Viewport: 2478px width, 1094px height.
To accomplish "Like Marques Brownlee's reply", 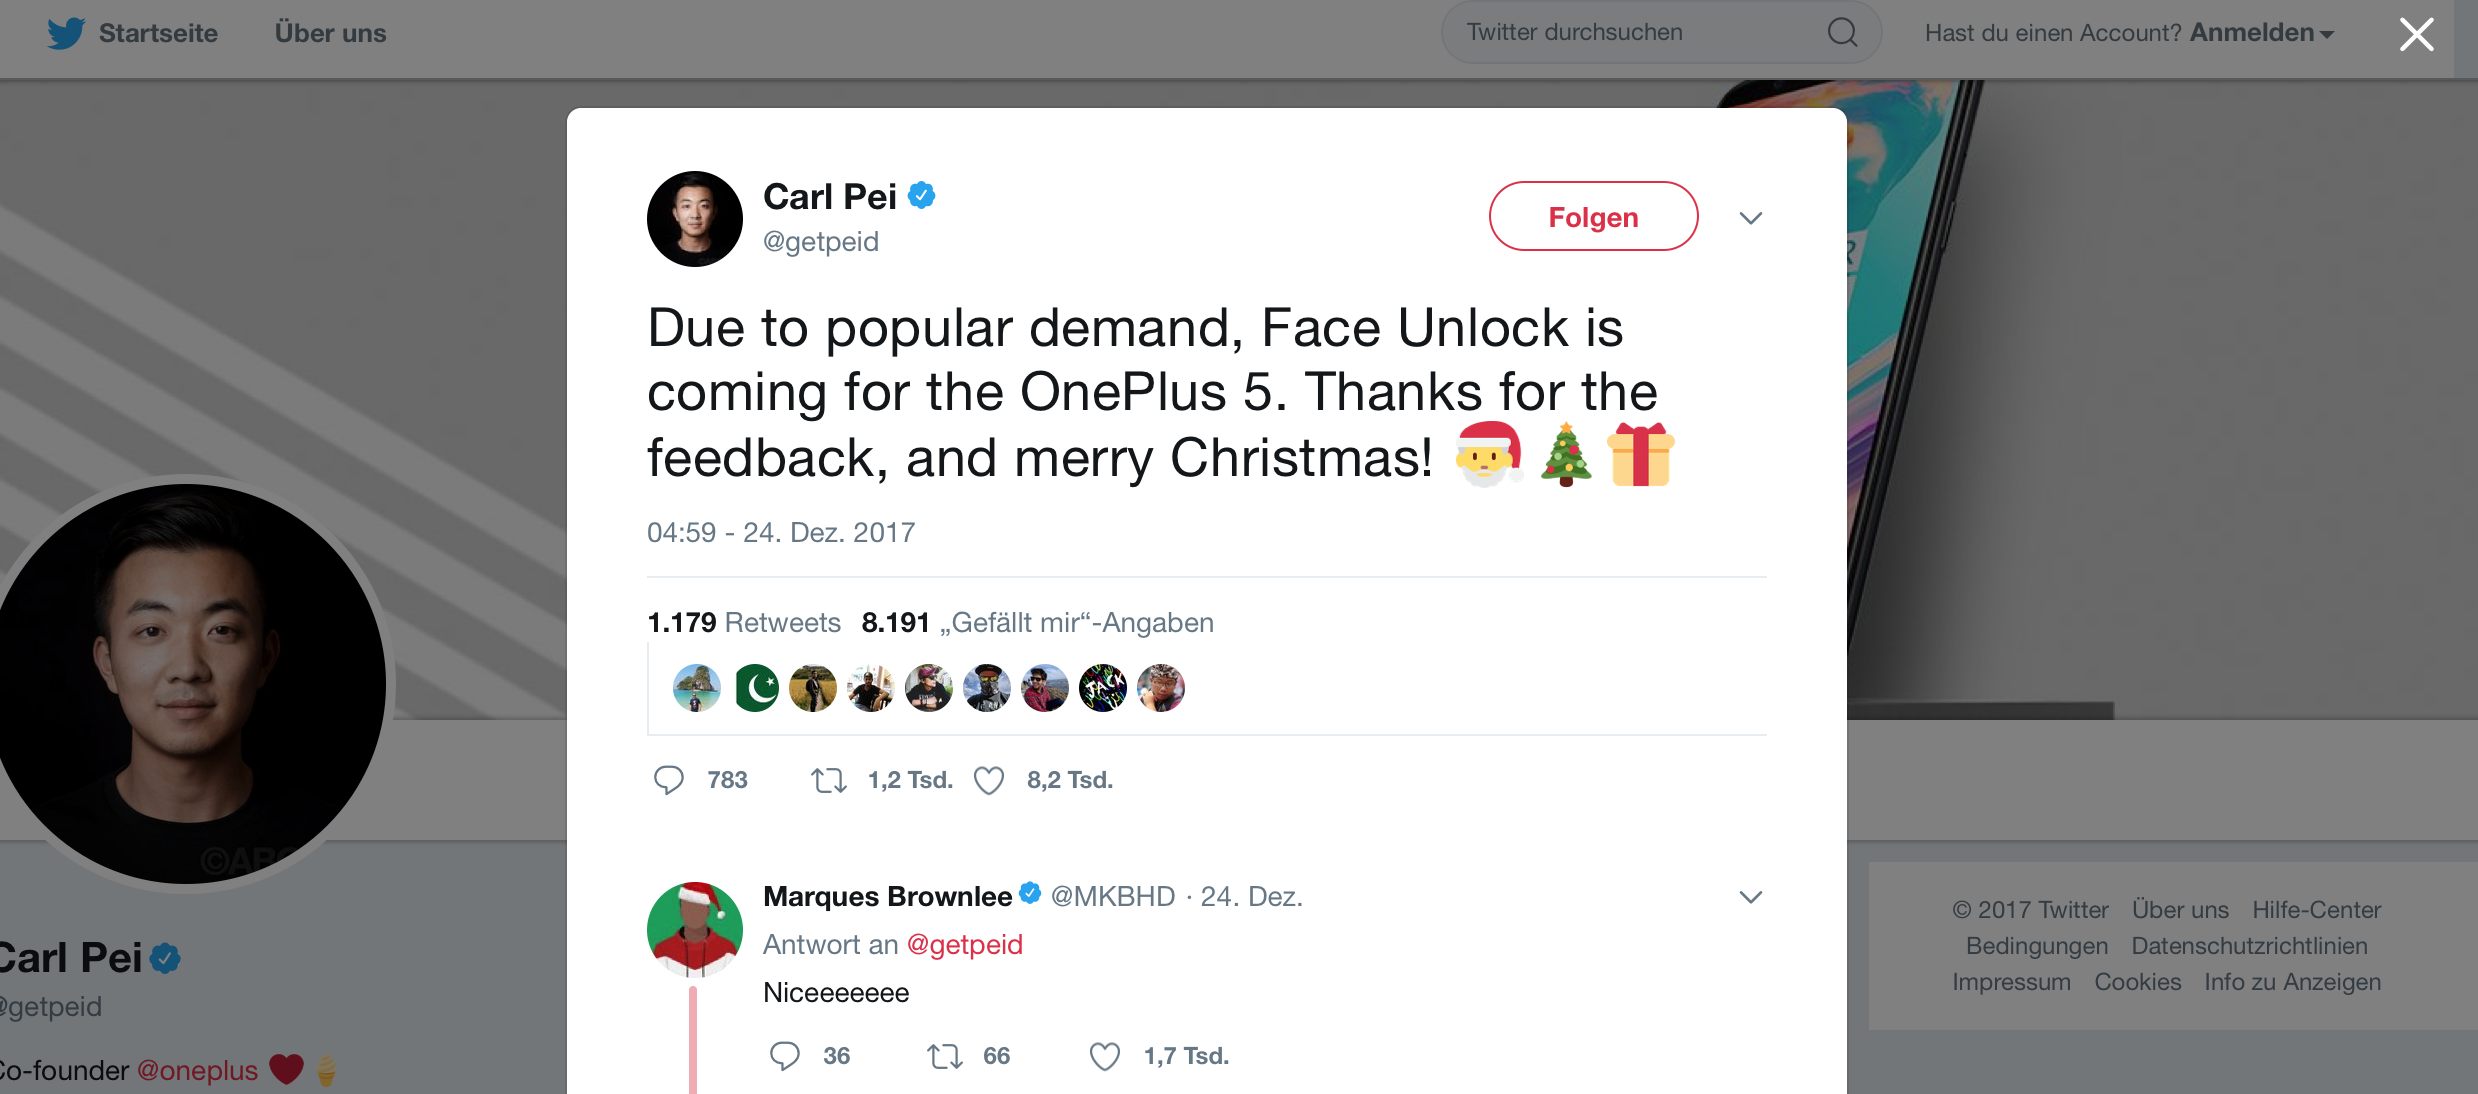I will point(1105,1056).
